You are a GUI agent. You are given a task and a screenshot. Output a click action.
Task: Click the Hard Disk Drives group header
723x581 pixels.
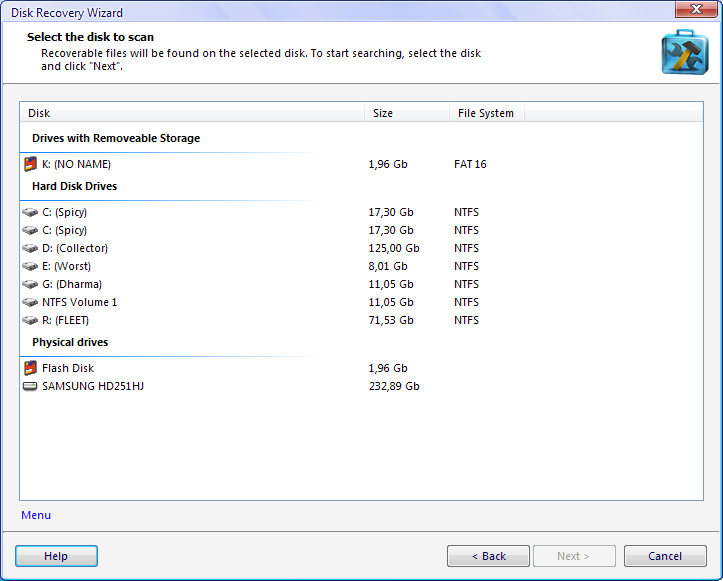click(x=74, y=186)
